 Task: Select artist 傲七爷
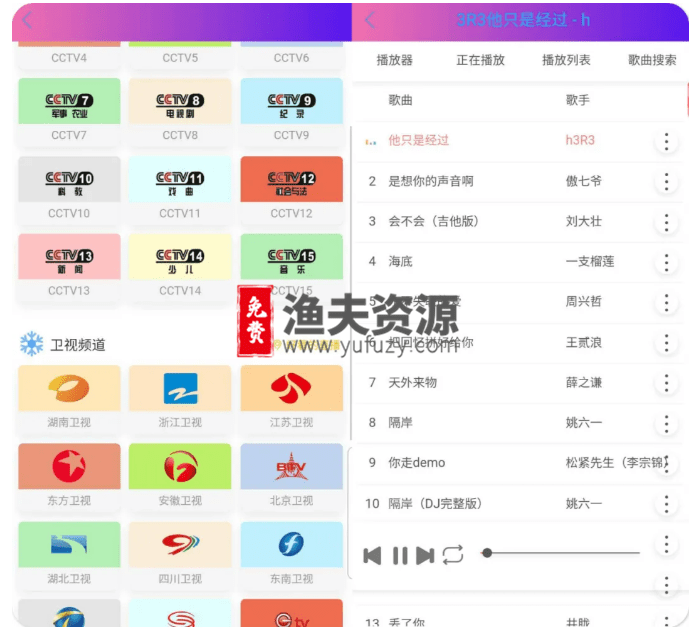[x=584, y=181]
